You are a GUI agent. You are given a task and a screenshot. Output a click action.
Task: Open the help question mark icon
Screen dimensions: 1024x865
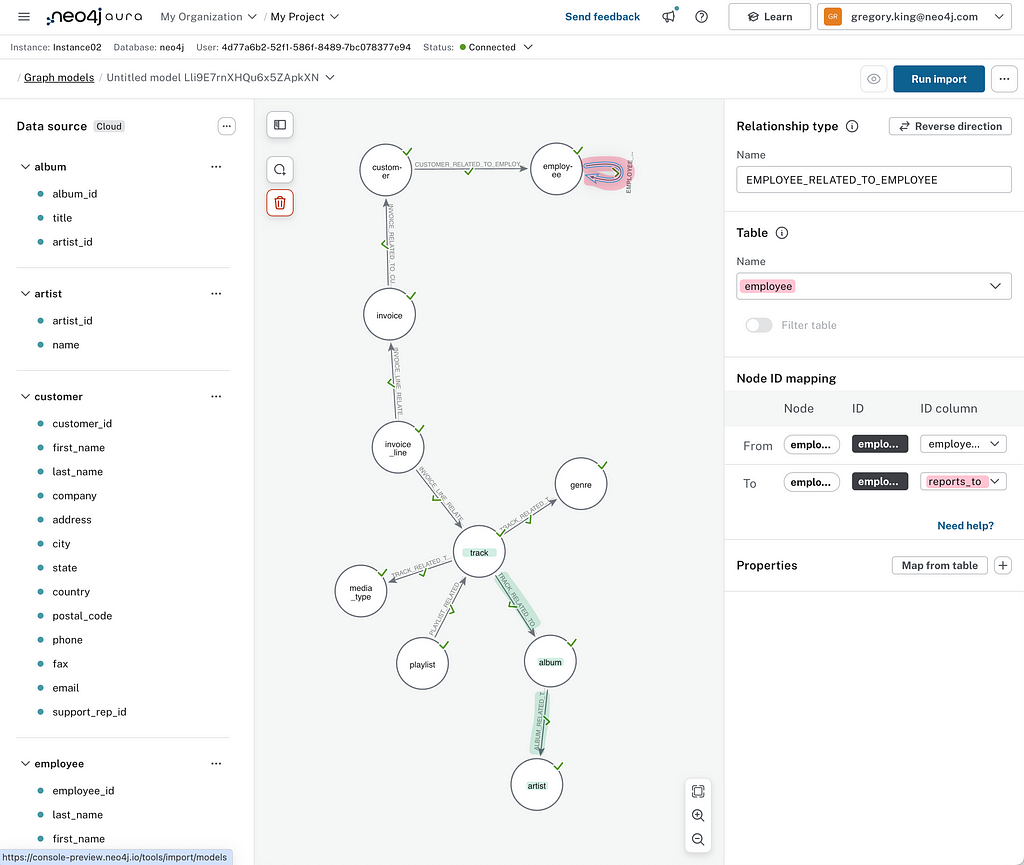pos(702,17)
